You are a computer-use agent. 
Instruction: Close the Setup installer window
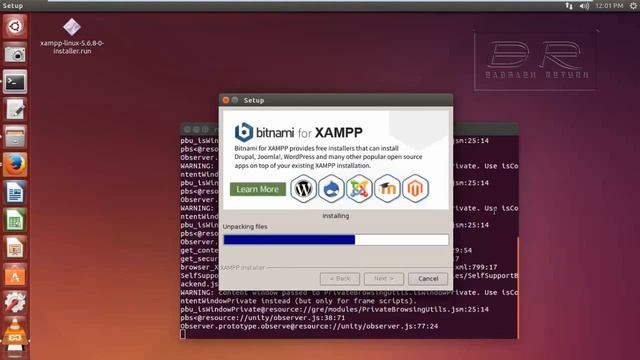click(x=226, y=100)
